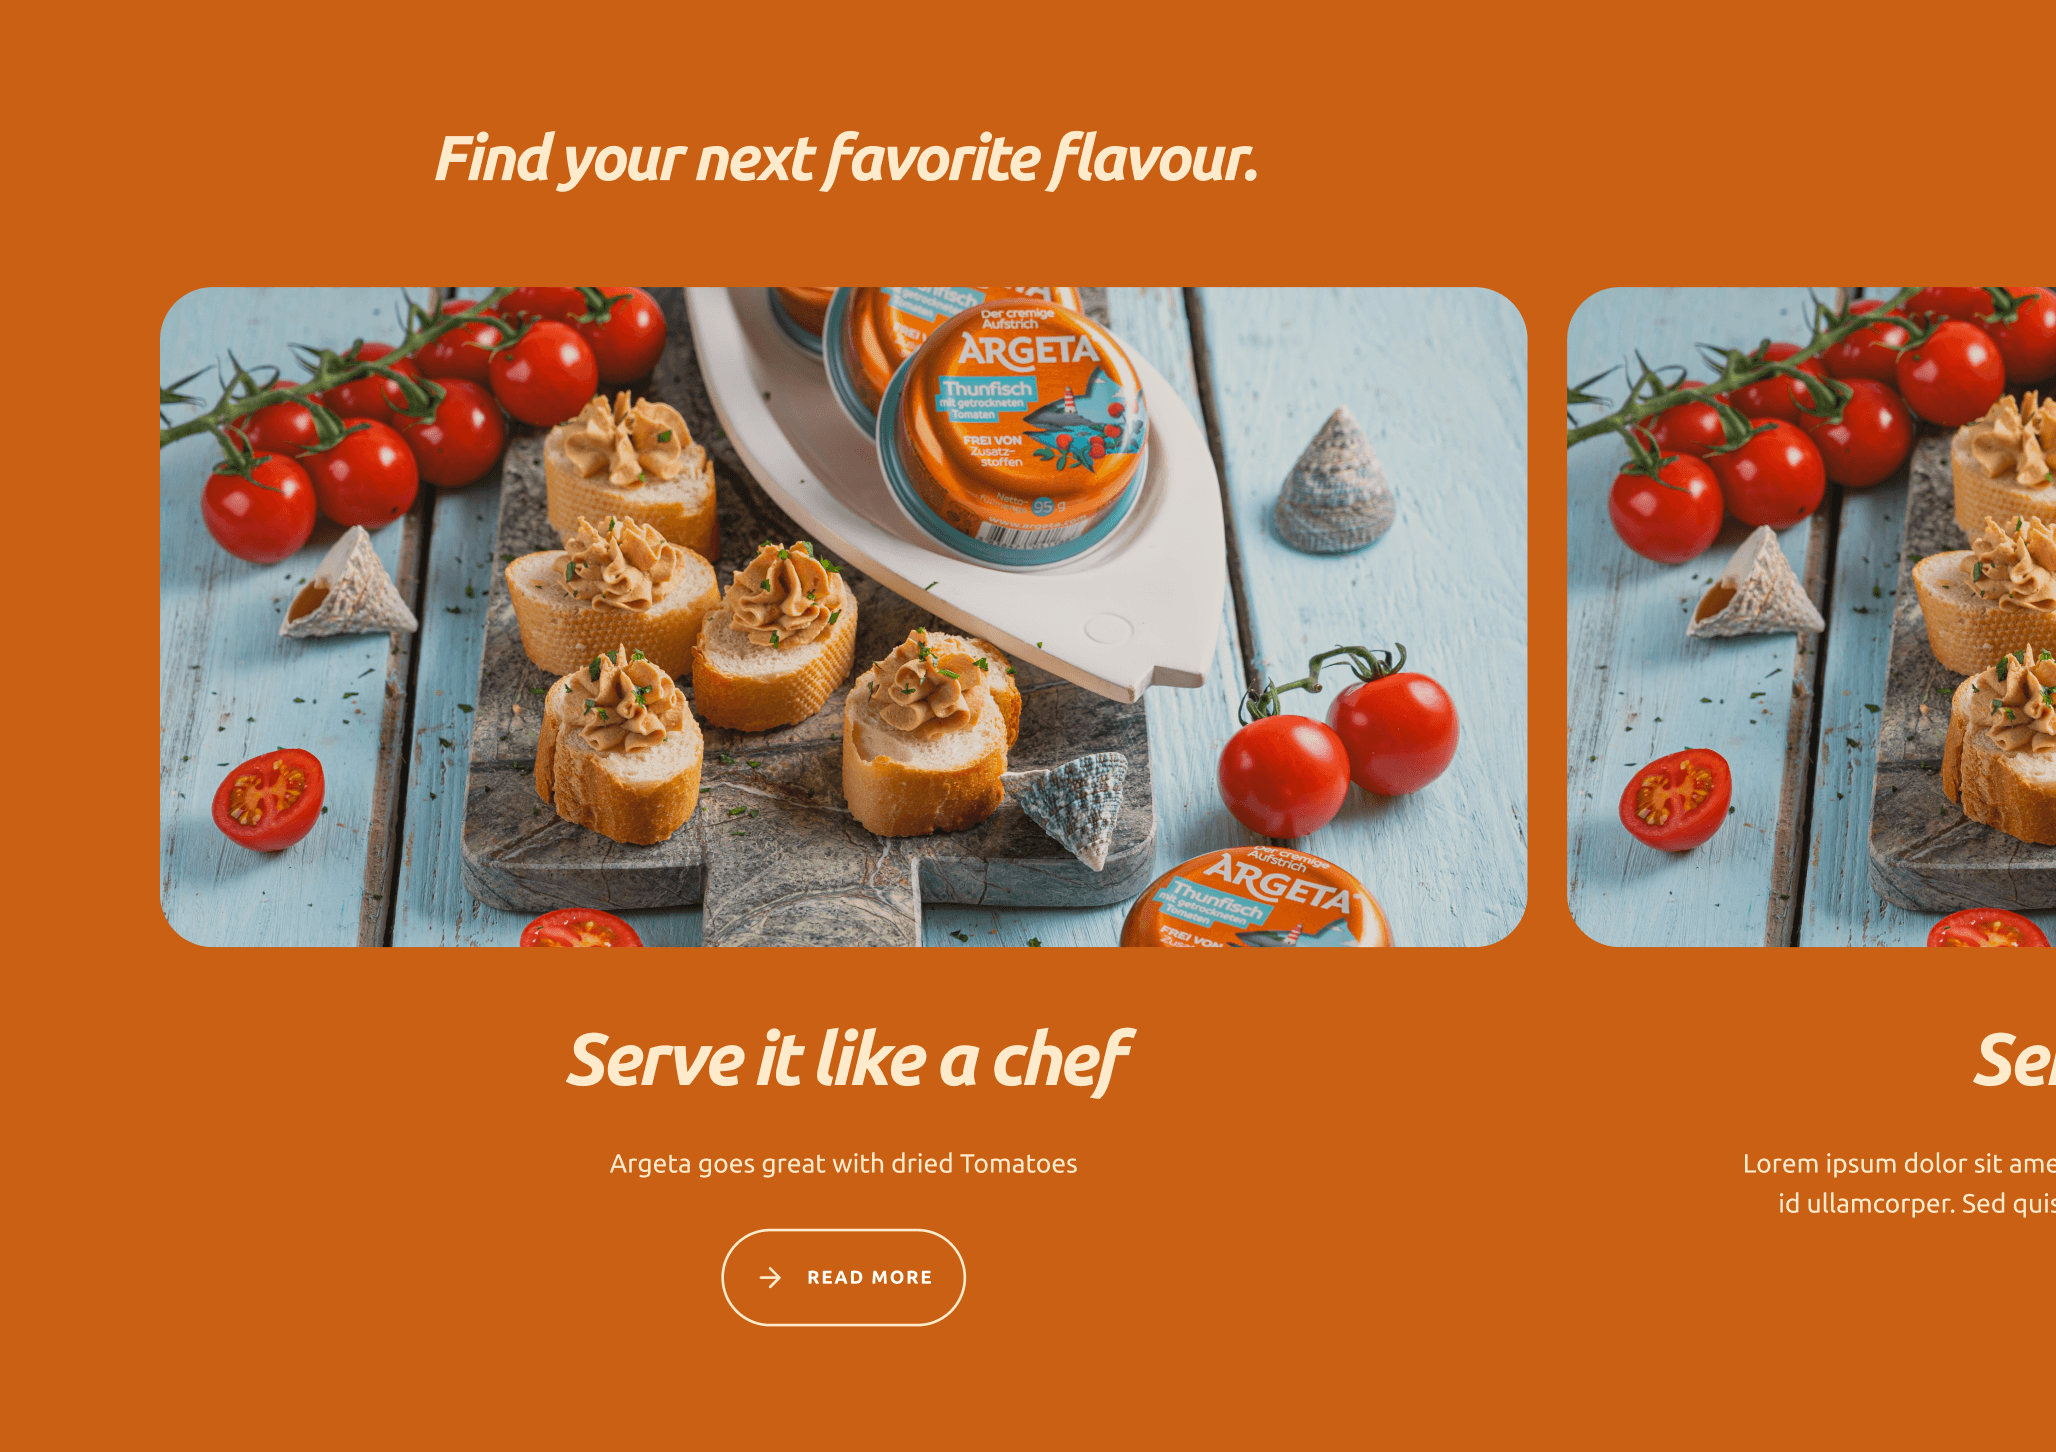Click the grey conical seashell beside the dish

click(x=1333, y=481)
